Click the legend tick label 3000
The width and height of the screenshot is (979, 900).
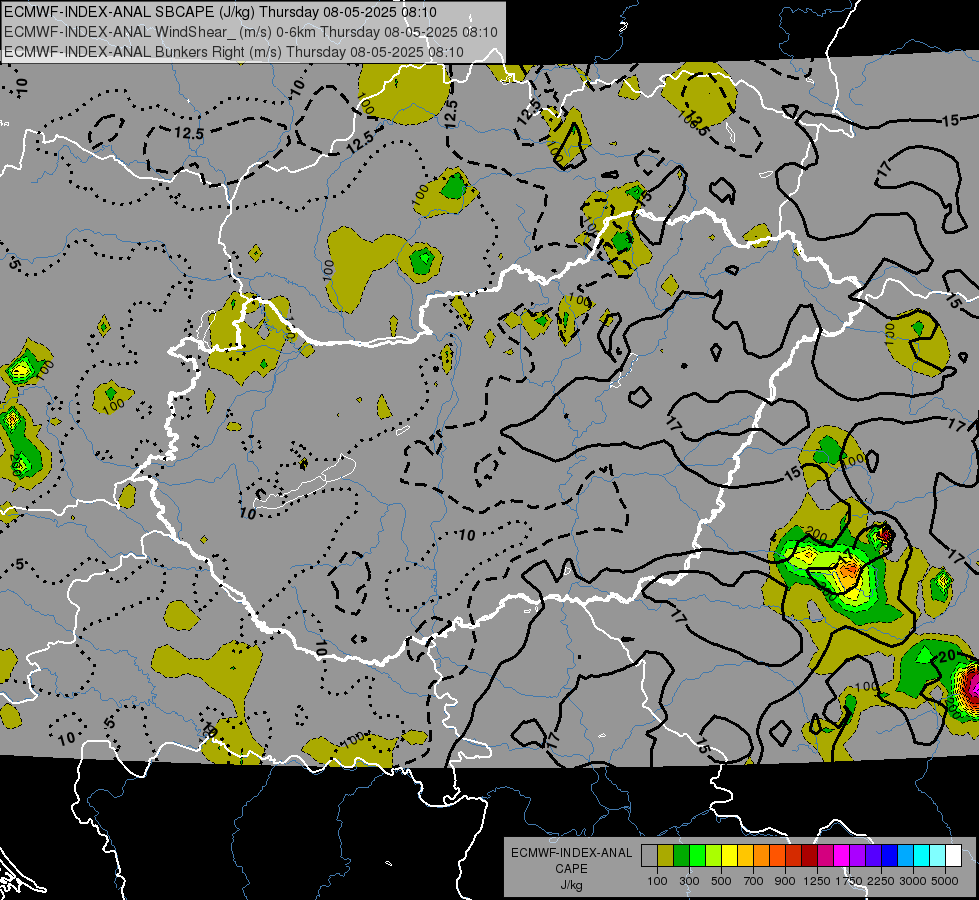tap(913, 881)
